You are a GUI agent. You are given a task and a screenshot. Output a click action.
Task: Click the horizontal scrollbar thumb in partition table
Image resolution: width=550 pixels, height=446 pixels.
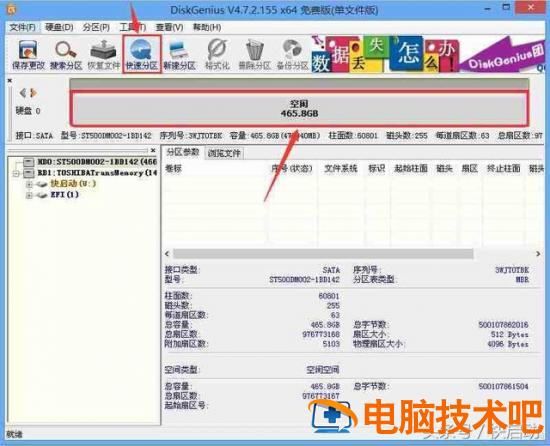pyautogui.click(x=323, y=254)
